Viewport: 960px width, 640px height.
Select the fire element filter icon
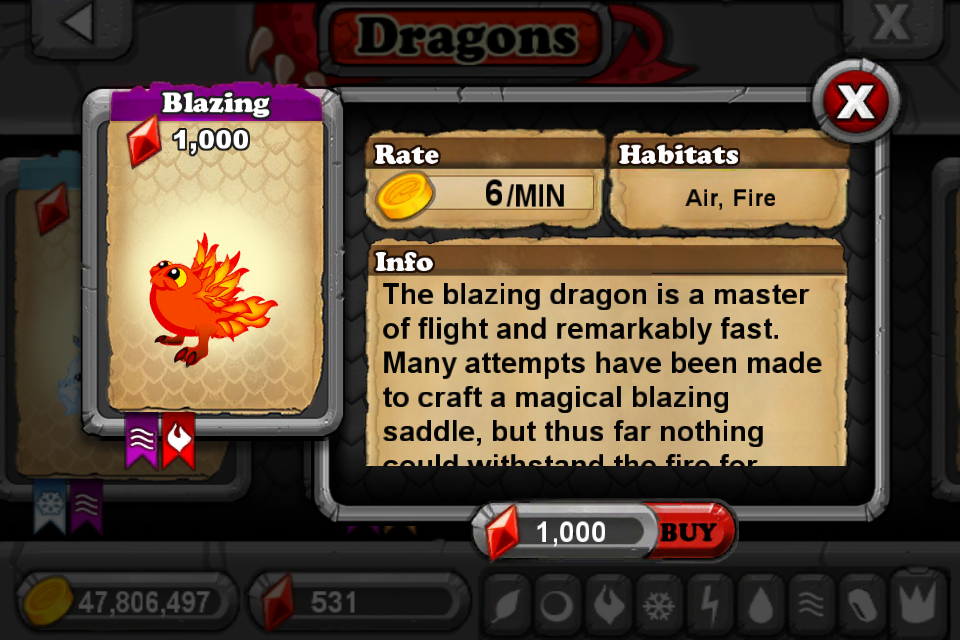(x=608, y=603)
